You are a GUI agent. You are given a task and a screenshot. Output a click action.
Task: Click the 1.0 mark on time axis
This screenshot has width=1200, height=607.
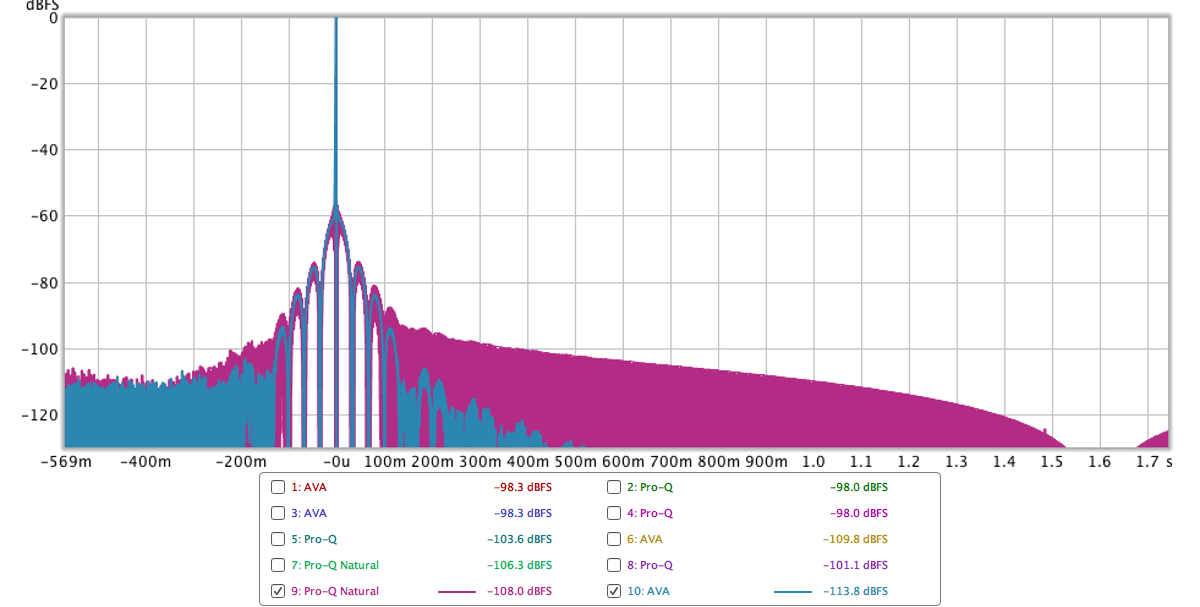click(x=813, y=462)
